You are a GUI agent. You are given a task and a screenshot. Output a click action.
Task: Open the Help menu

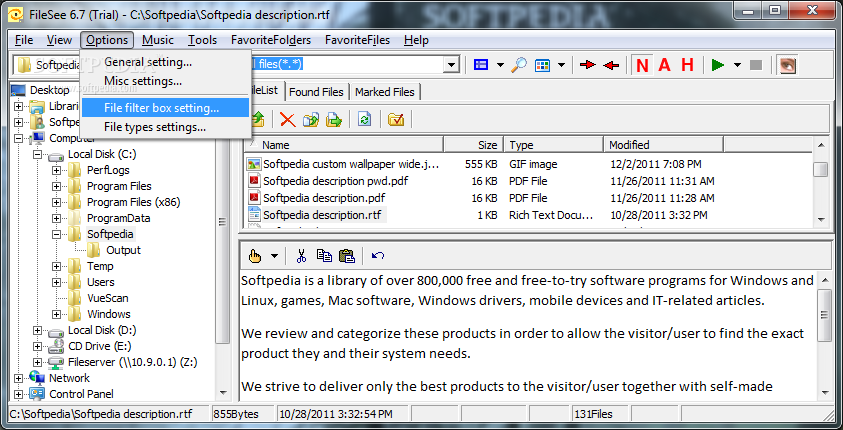pos(416,40)
